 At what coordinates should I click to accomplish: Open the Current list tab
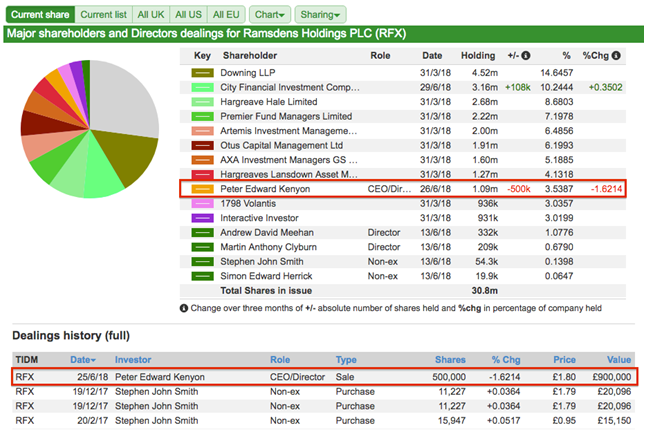pyautogui.click(x=103, y=15)
